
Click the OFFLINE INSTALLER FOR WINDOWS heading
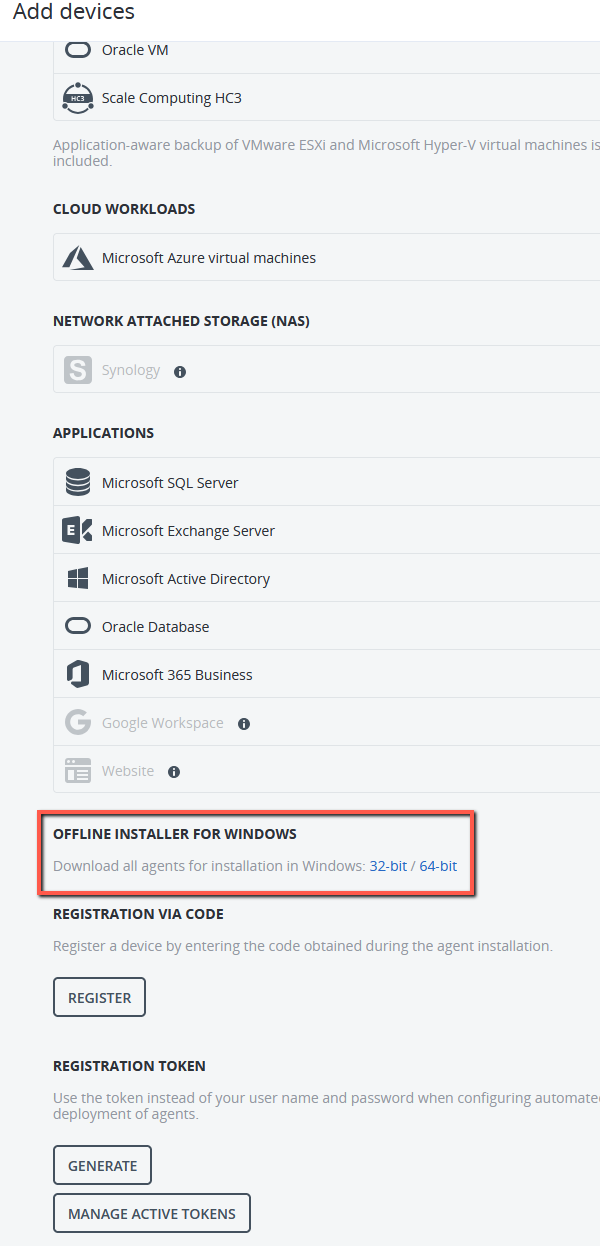pyautogui.click(x=175, y=834)
